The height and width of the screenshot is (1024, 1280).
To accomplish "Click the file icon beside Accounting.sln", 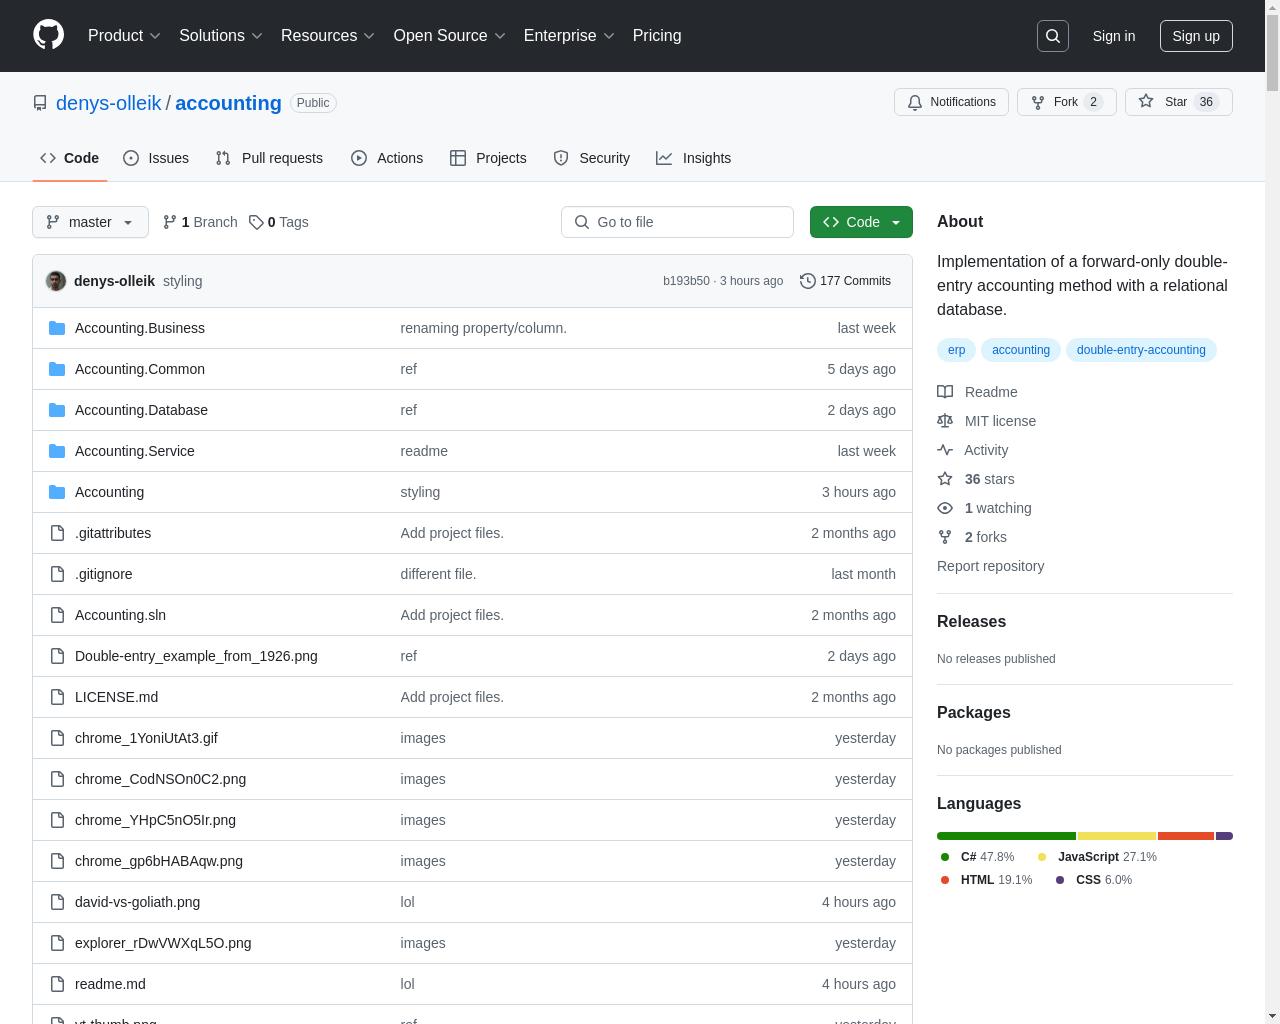I will point(57,615).
